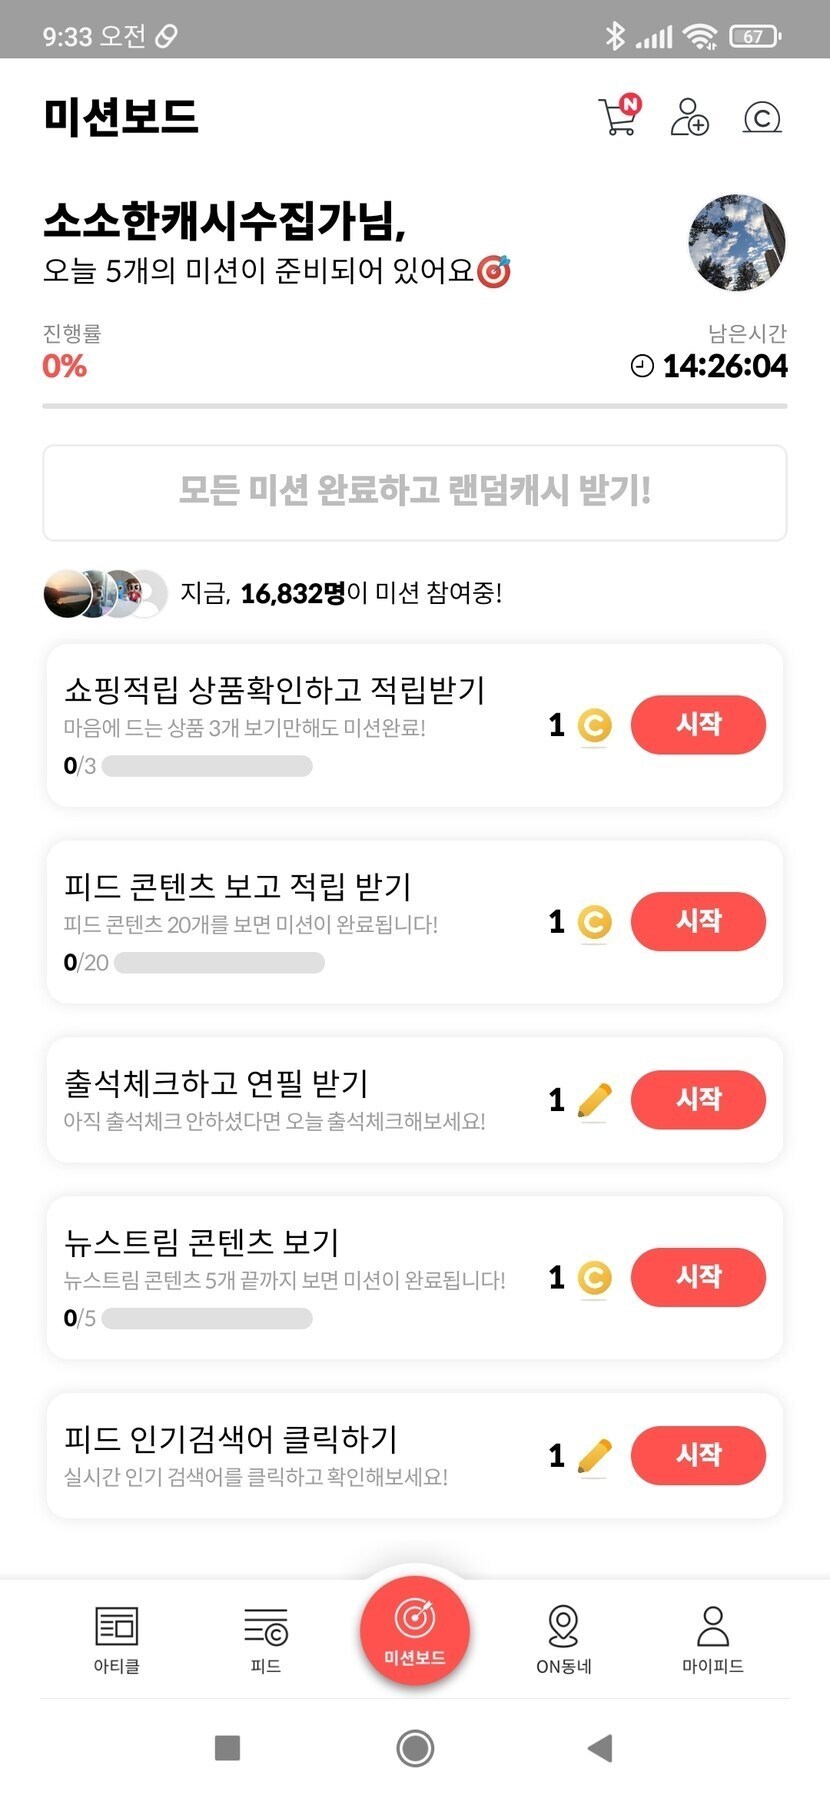Image resolution: width=830 pixels, height=1798 pixels.
Task: Tap the profile photo thumbnail
Action: click(737, 243)
